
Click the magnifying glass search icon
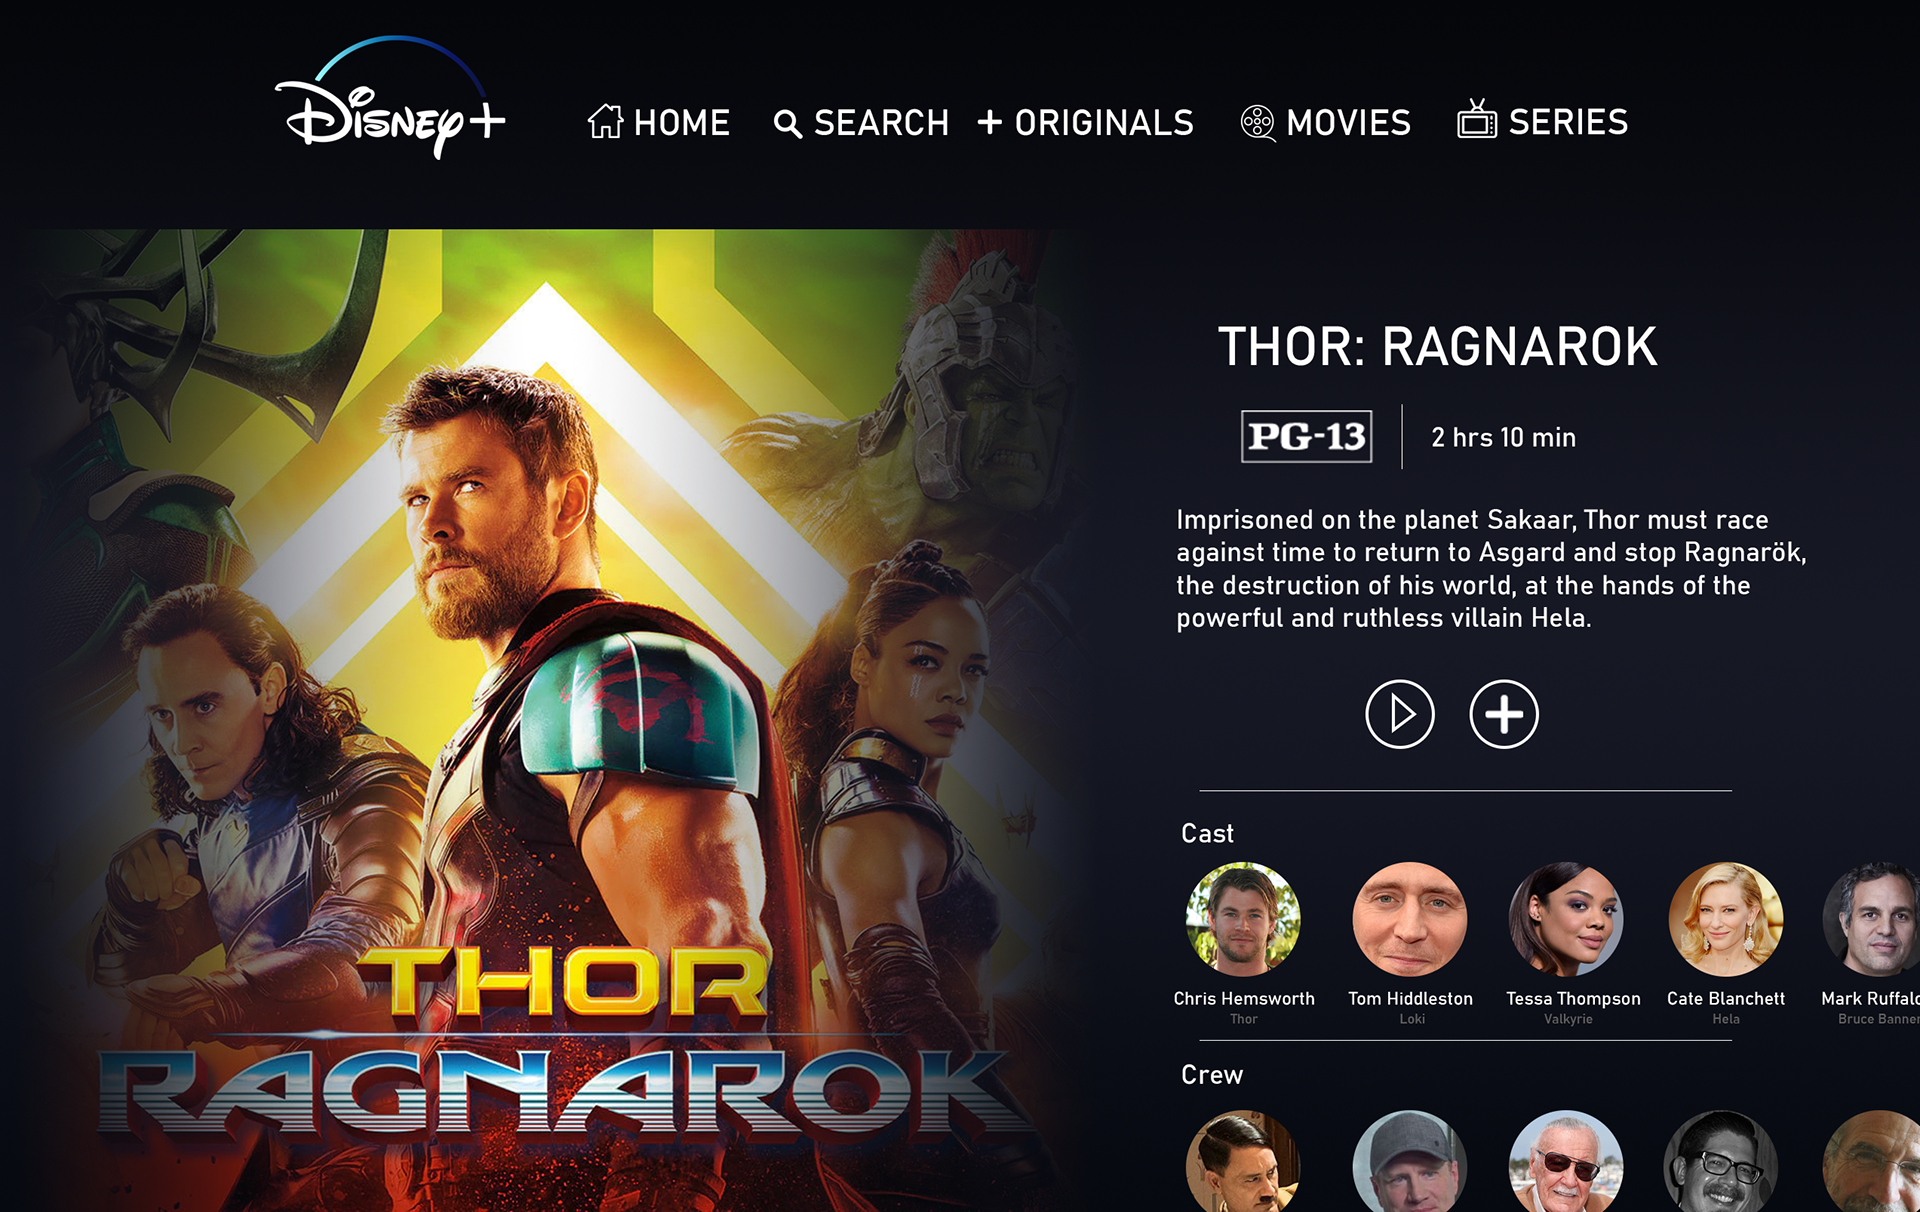(788, 124)
